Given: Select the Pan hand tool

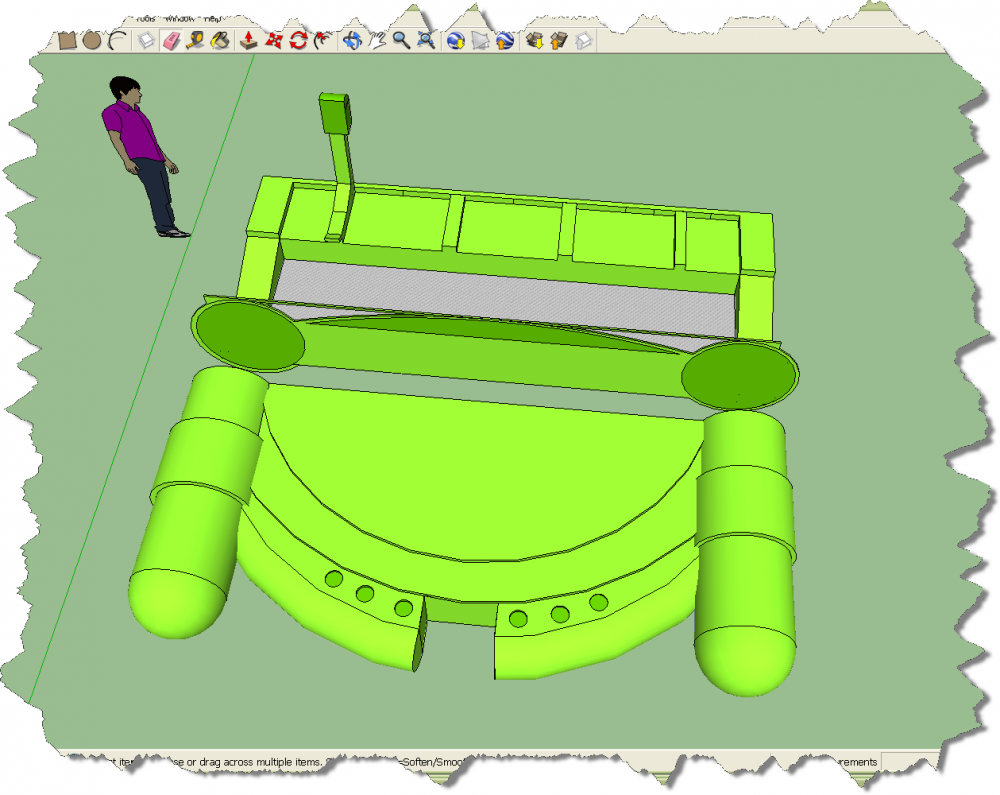Looking at the screenshot, I should [377, 41].
